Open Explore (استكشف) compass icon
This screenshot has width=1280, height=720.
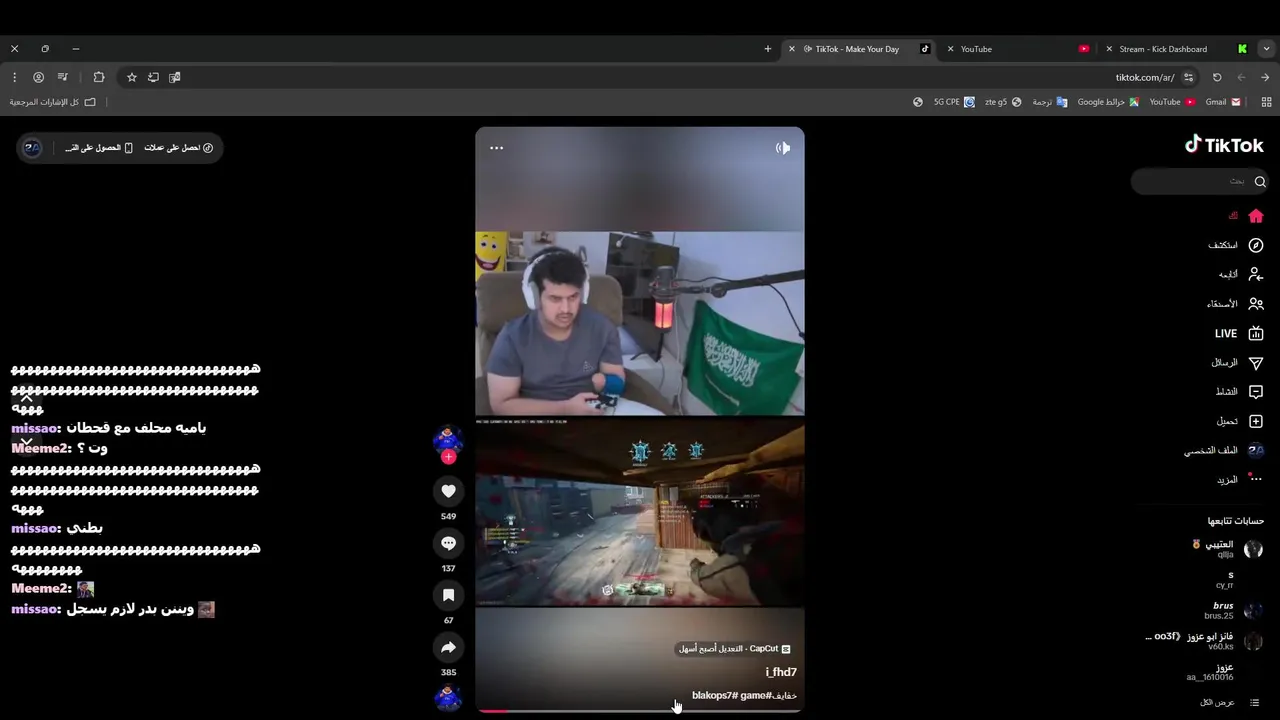point(1256,245)
